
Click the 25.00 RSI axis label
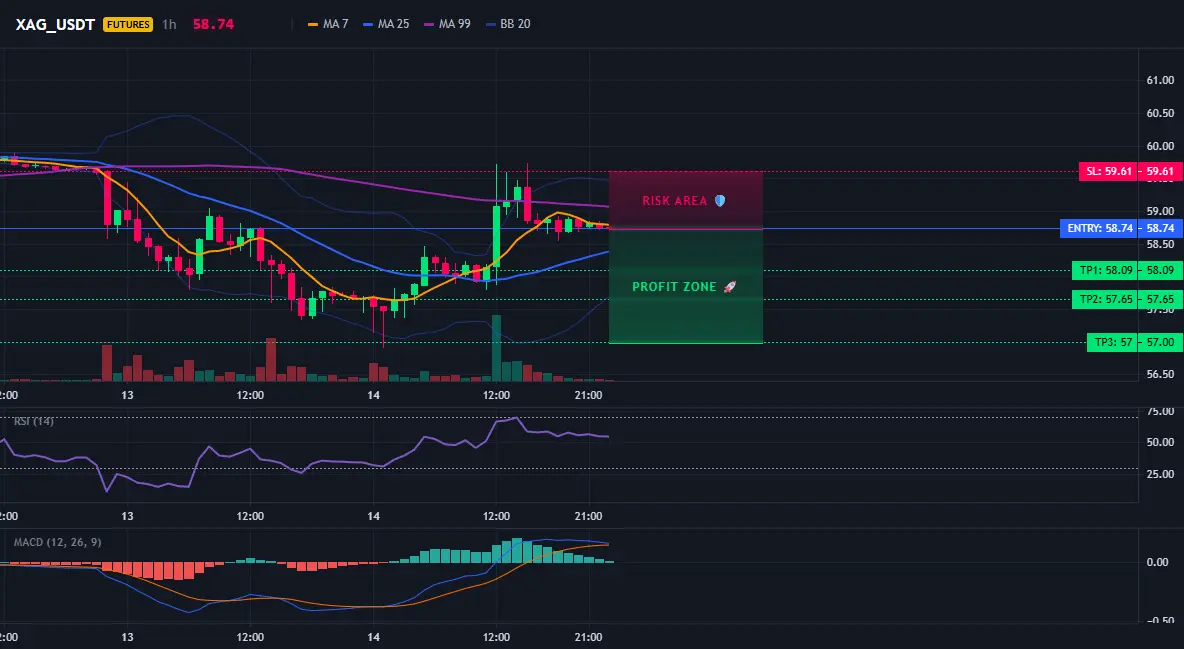1160,474
